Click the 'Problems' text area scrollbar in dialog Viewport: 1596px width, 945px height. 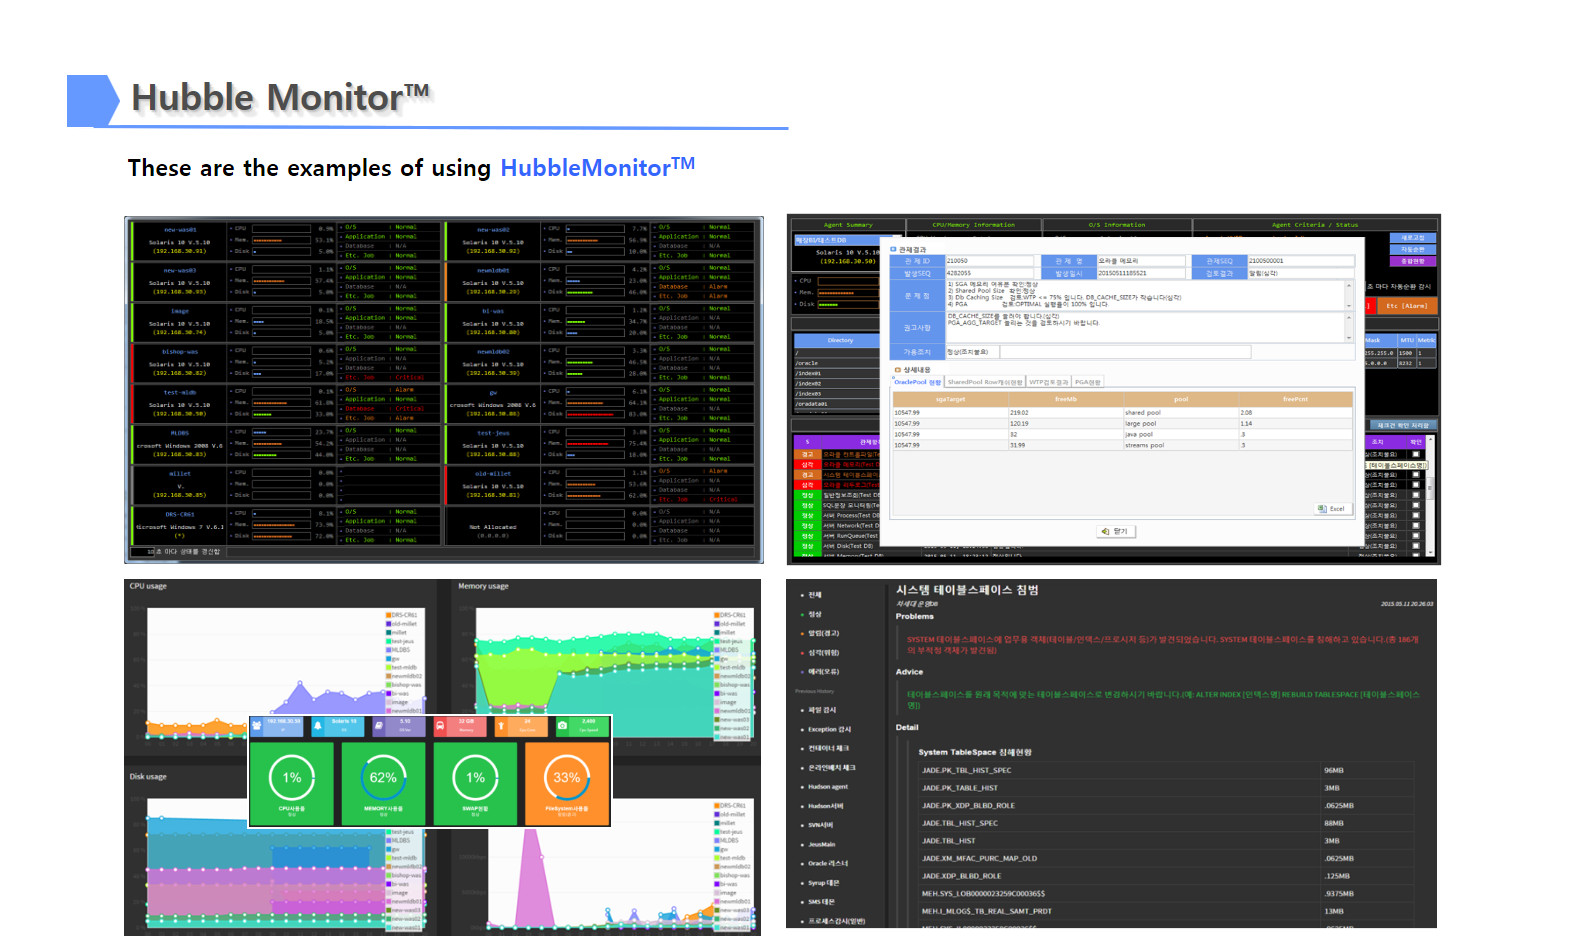(x=1348, y=295)
